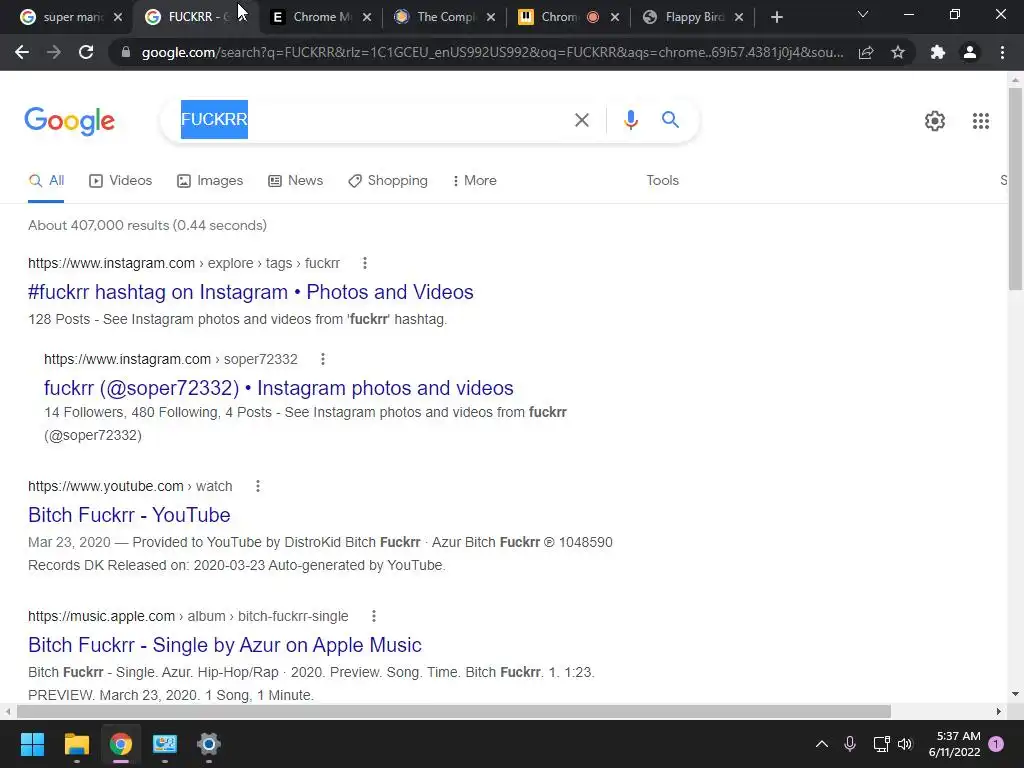Open Google apps grid
Screen dimensions: 1024x768
(x=980, y=121)
